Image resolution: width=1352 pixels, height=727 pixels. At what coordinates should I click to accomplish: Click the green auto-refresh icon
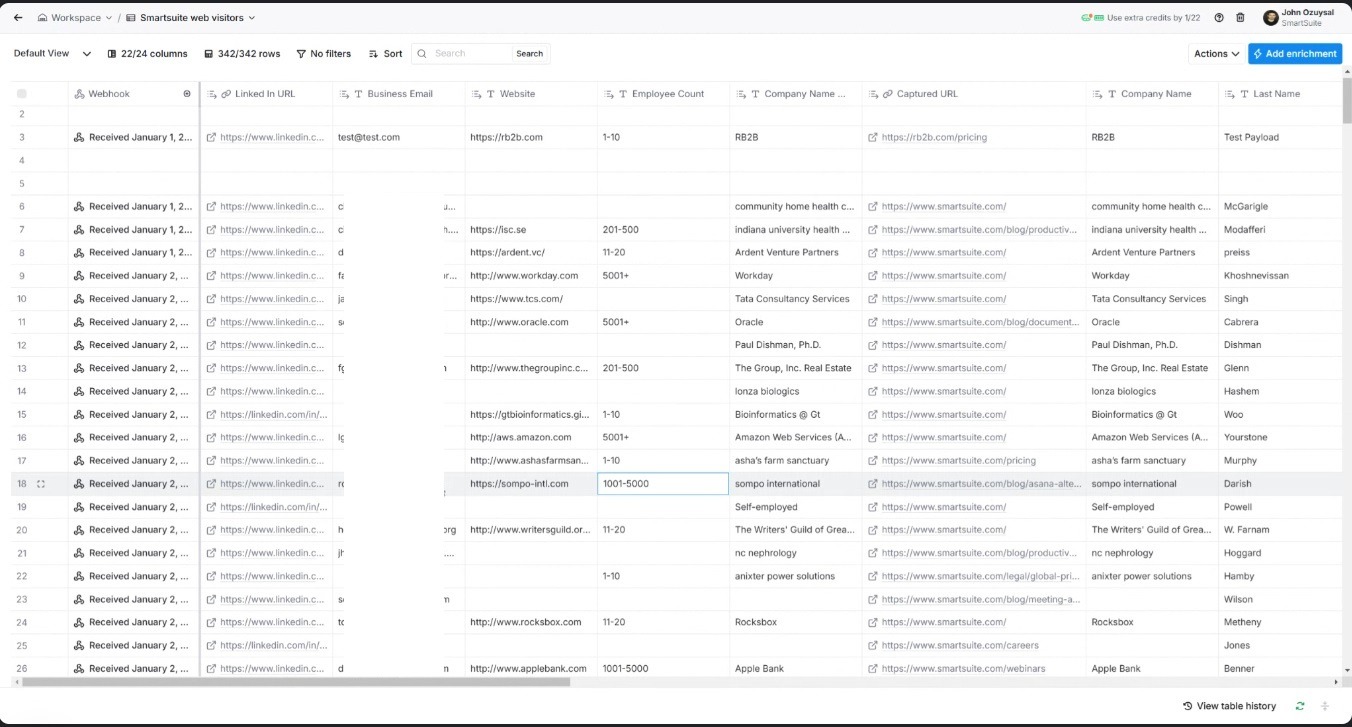click(1300, 706)
